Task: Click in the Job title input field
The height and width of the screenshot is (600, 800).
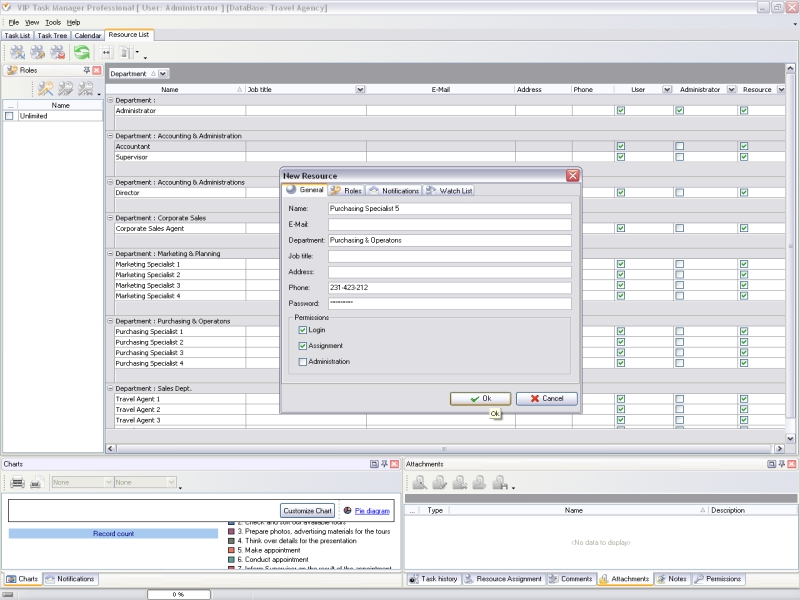Action: pyautogui.click(x=449, y=256)
